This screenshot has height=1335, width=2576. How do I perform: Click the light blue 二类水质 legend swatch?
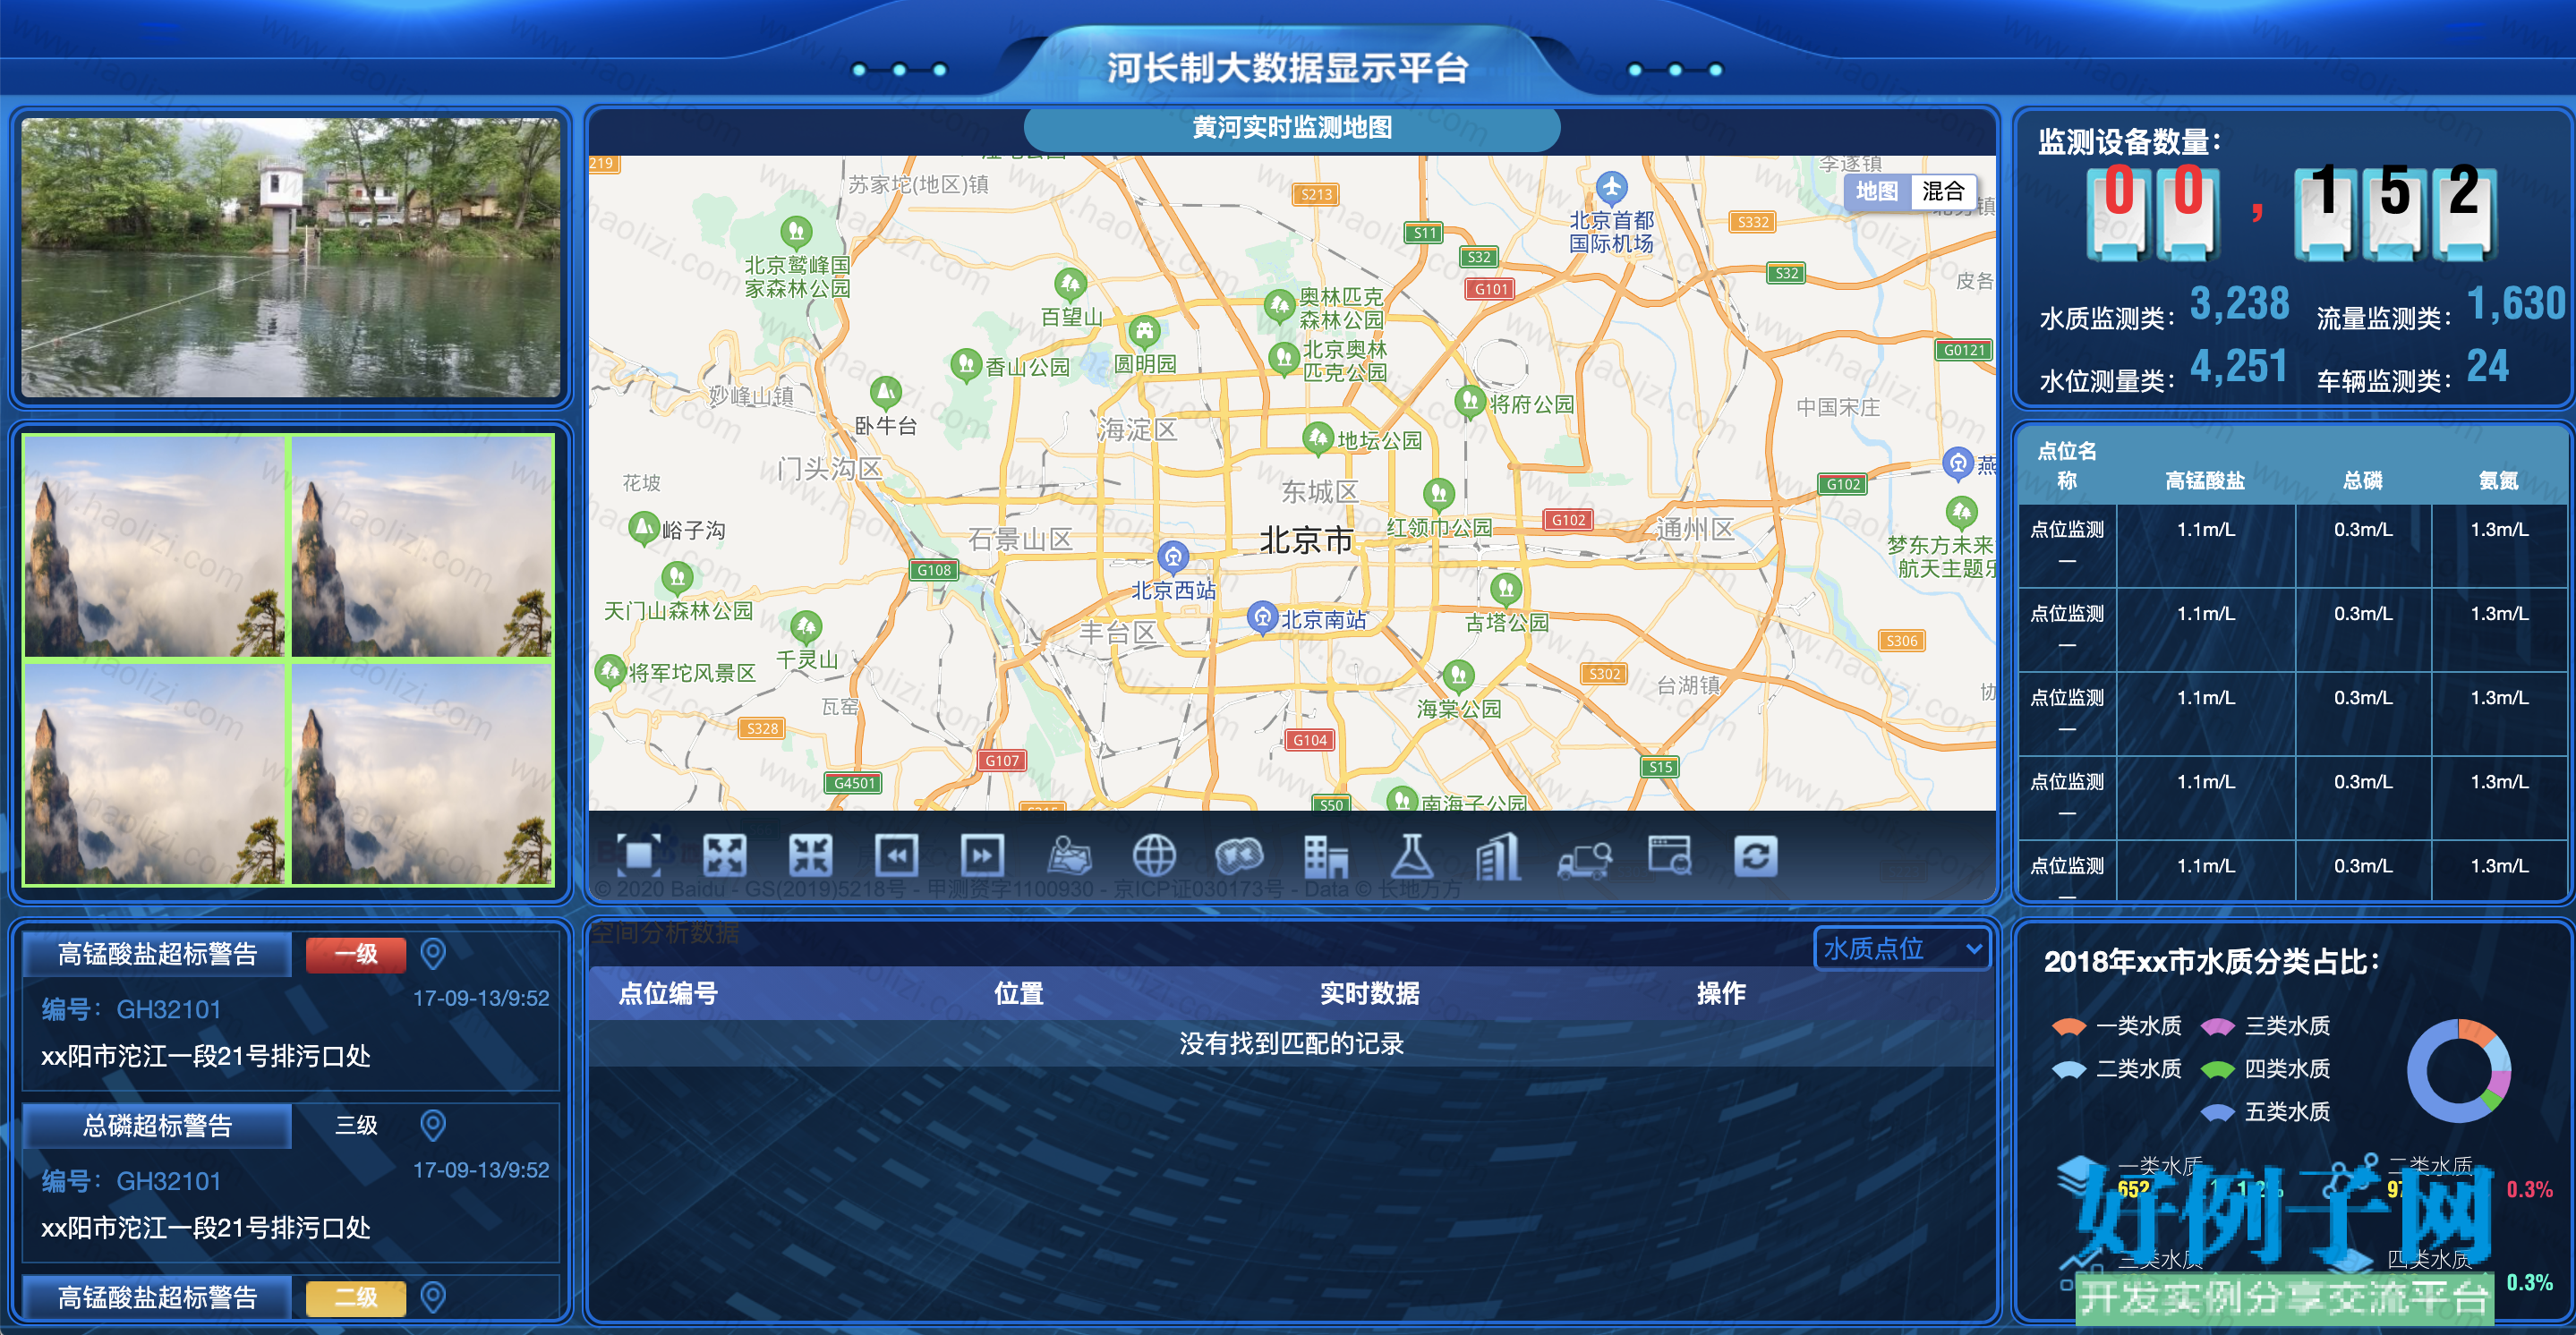pos(2068,1070)
